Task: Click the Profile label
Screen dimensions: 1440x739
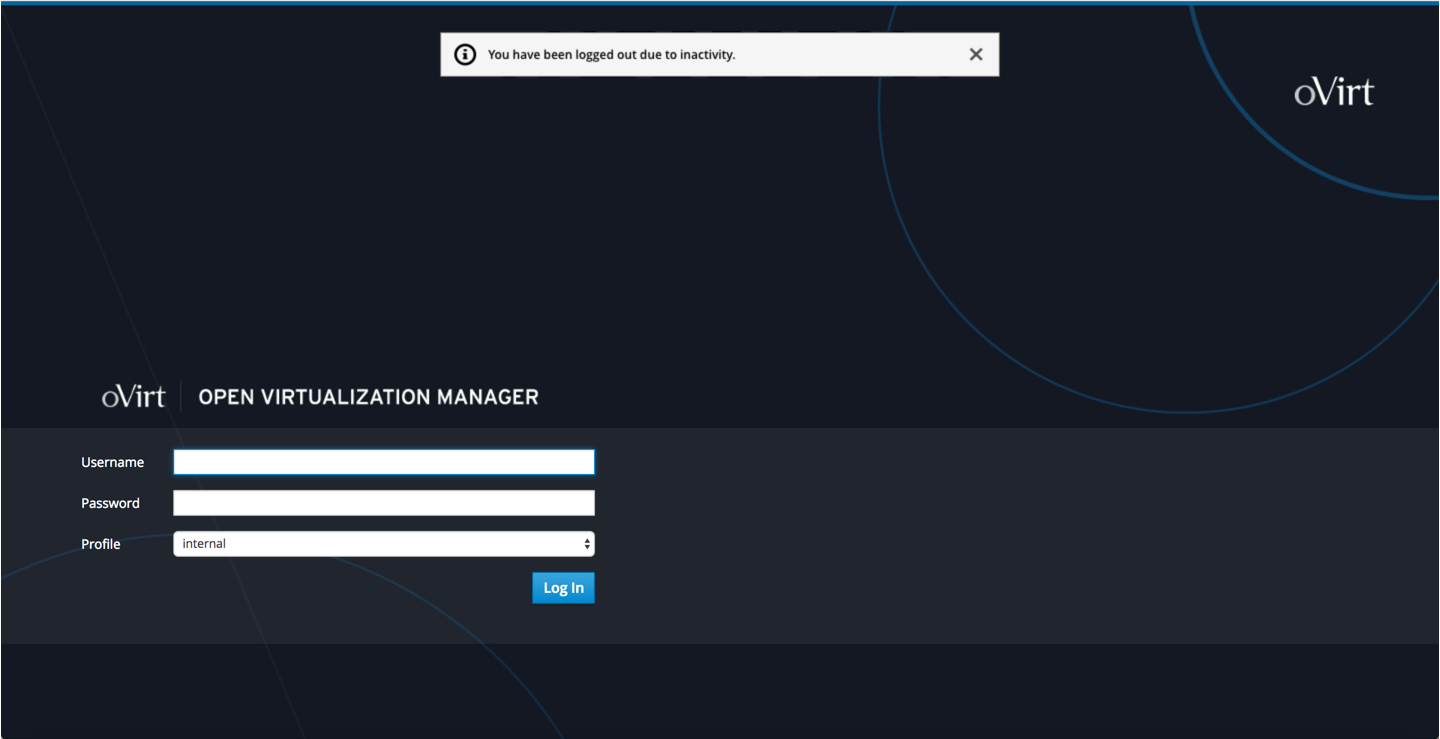Action: coord(100,544)
